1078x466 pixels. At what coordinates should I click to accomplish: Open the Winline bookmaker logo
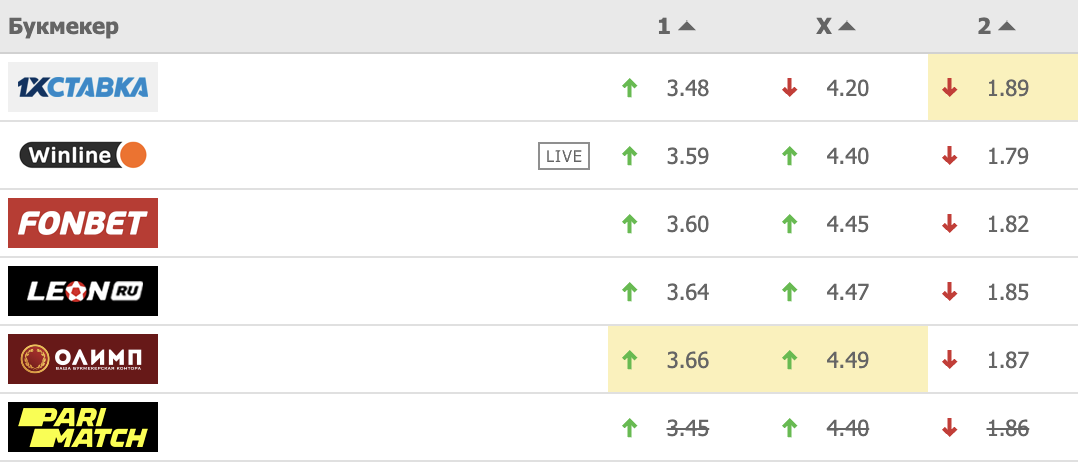tap(83, 155)
